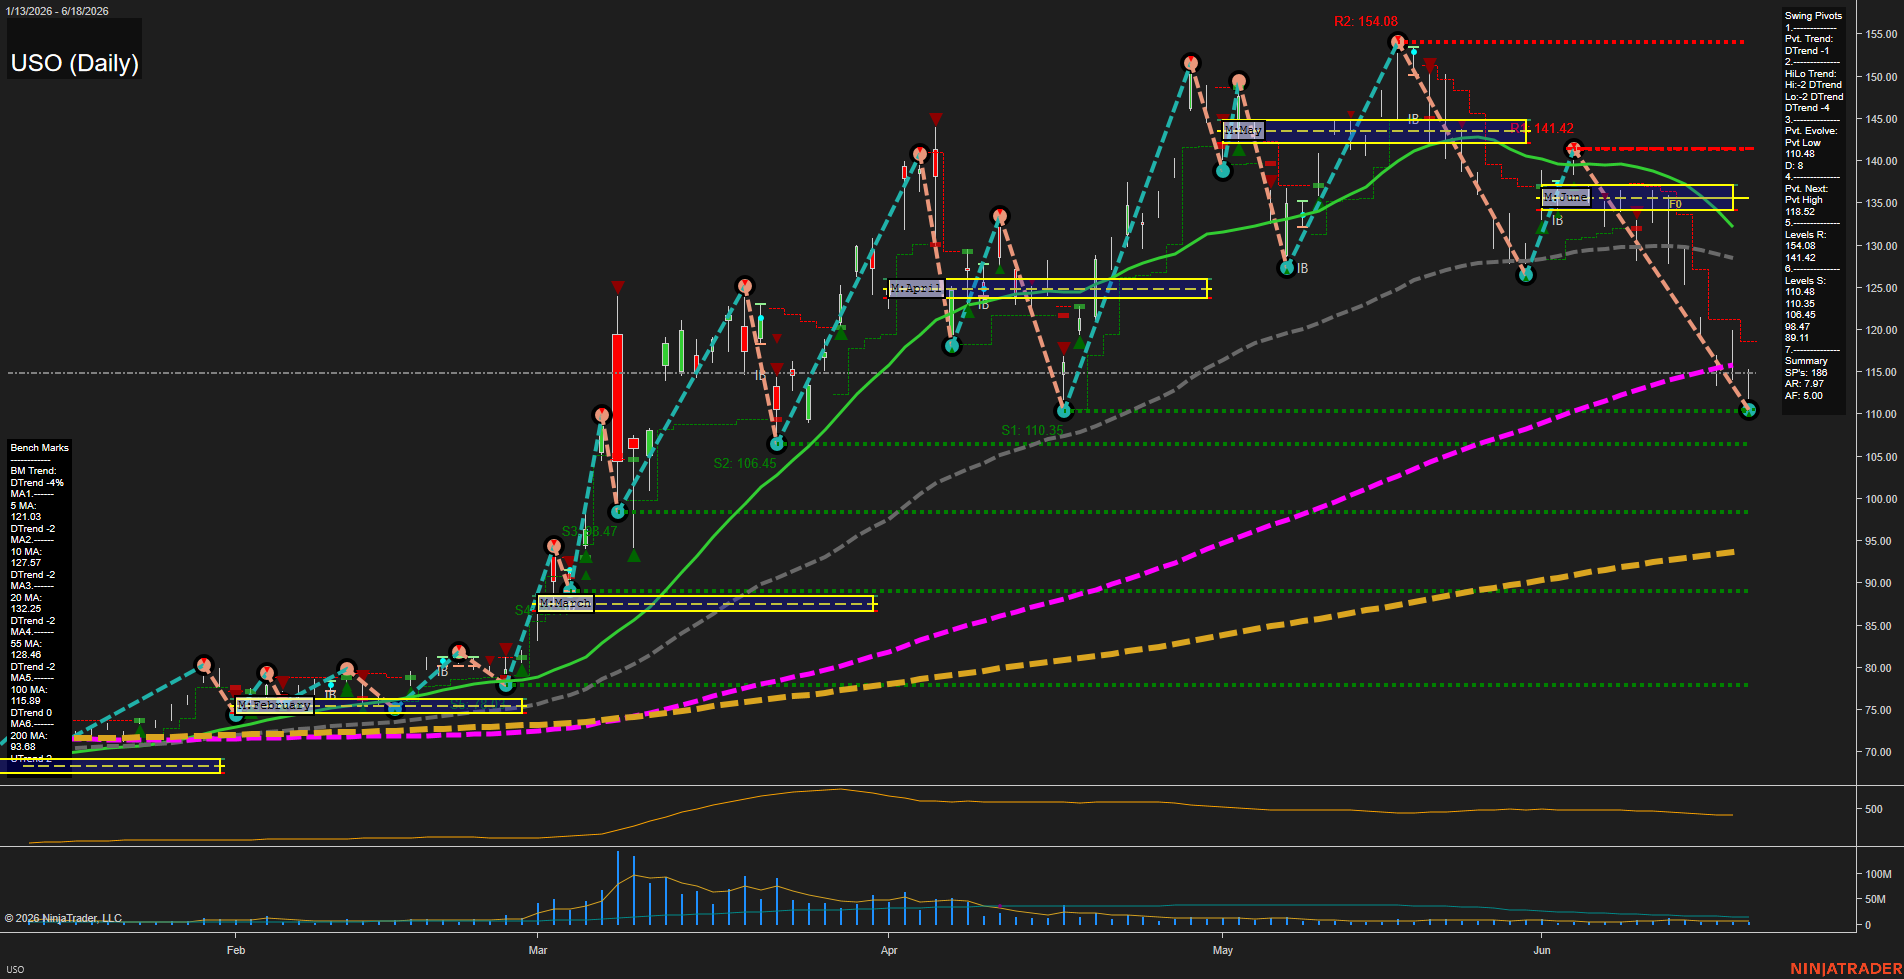Click the Swing Pivots panel header

pos(1813,16)
